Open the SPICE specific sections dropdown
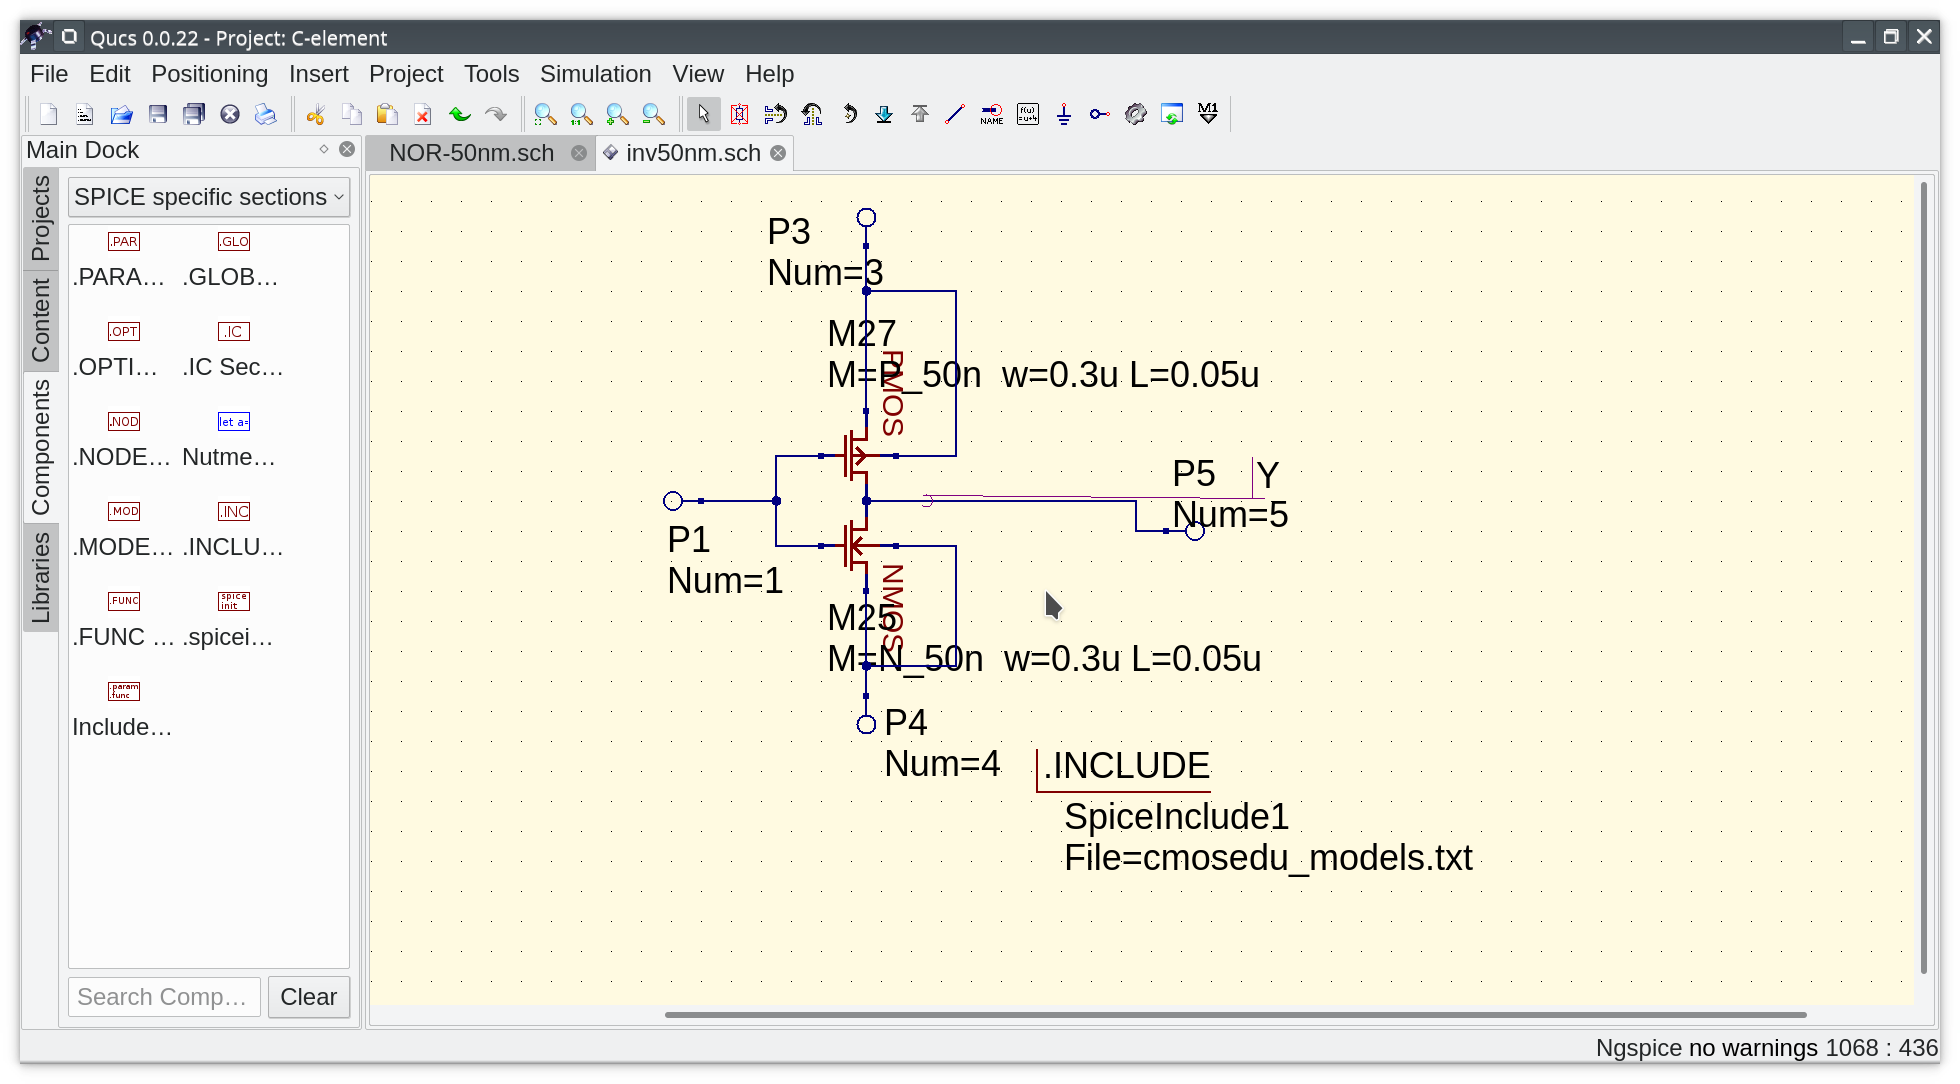Viewport: 1960px width, 1084px height. (x=208, y=196)
